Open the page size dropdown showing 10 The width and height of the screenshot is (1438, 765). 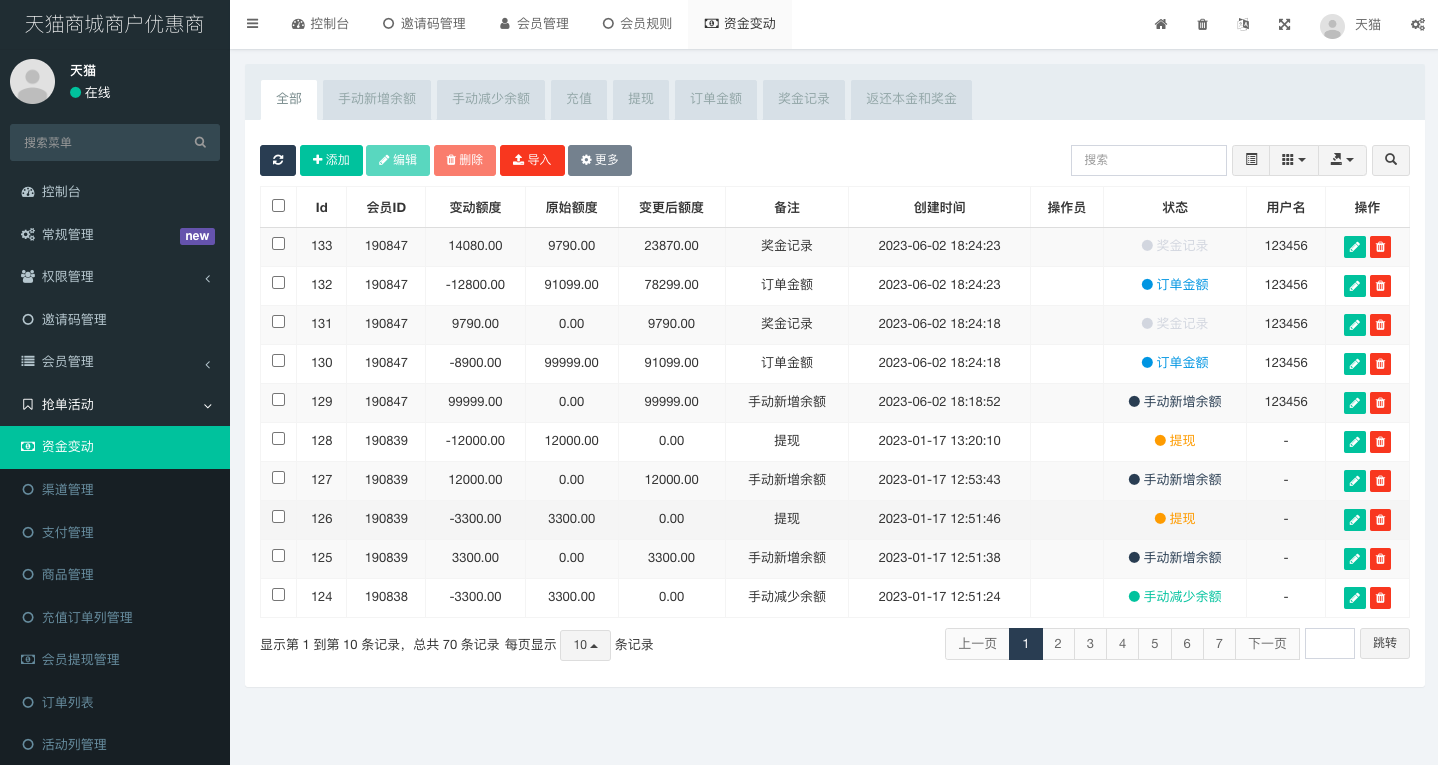click(x=585, y=645)
